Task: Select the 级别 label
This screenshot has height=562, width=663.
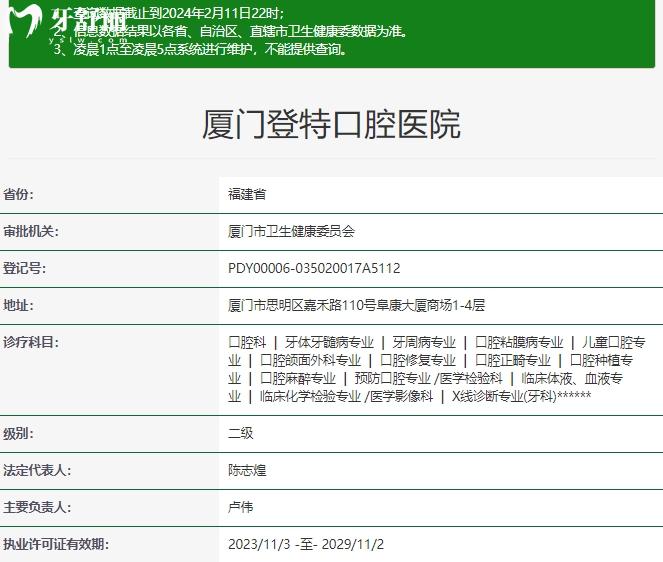Action: 18,434
